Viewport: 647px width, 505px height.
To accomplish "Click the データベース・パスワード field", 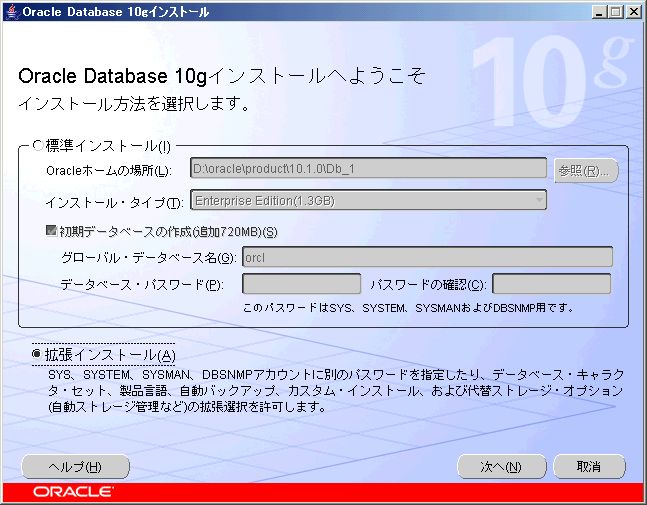I will pyautogui.click(x=302, y=284).
